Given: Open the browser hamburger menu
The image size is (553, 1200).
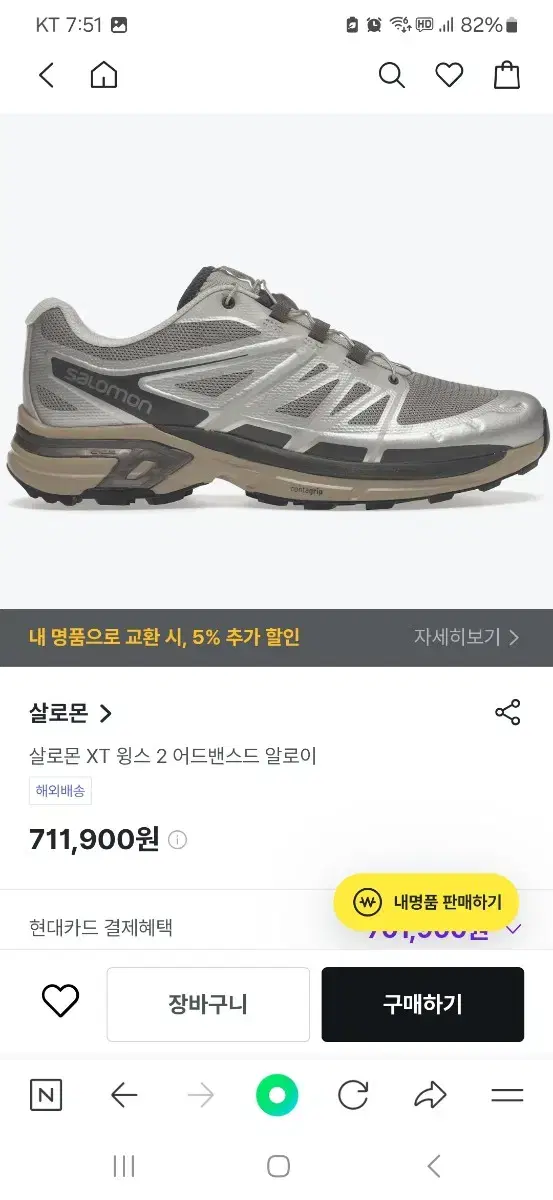Looking at the screenshot, I should click(x=507, y=1096).
